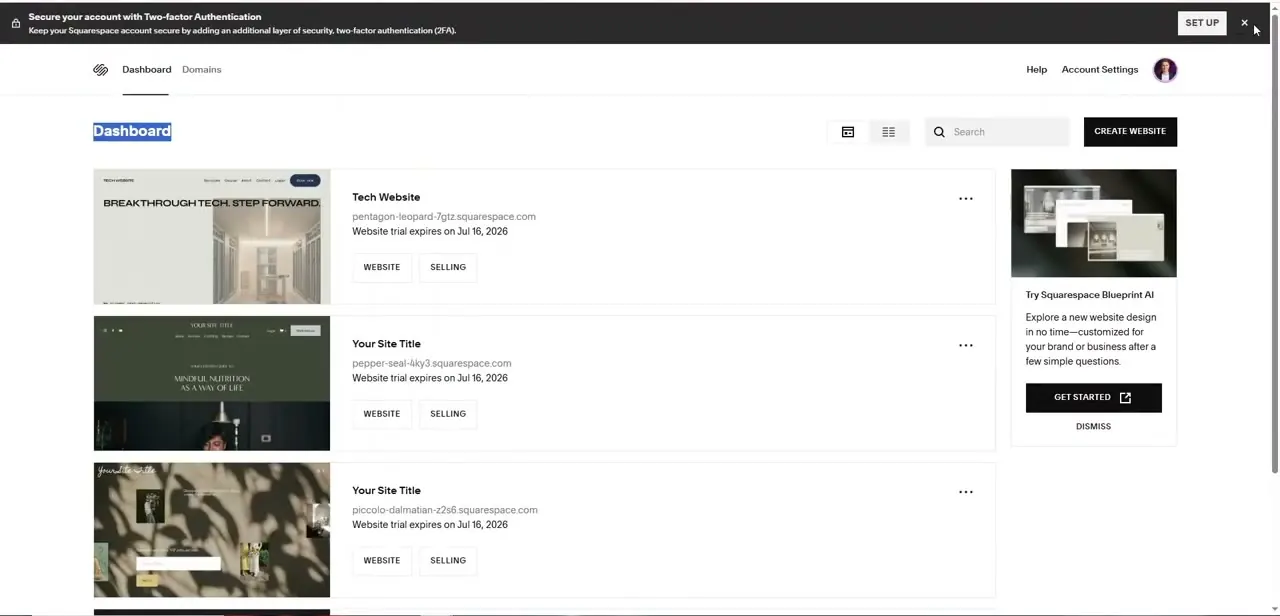Click the highlighted Dashboard heading
The width and height of the screenshot is (1280, 616).
point(132,131)
